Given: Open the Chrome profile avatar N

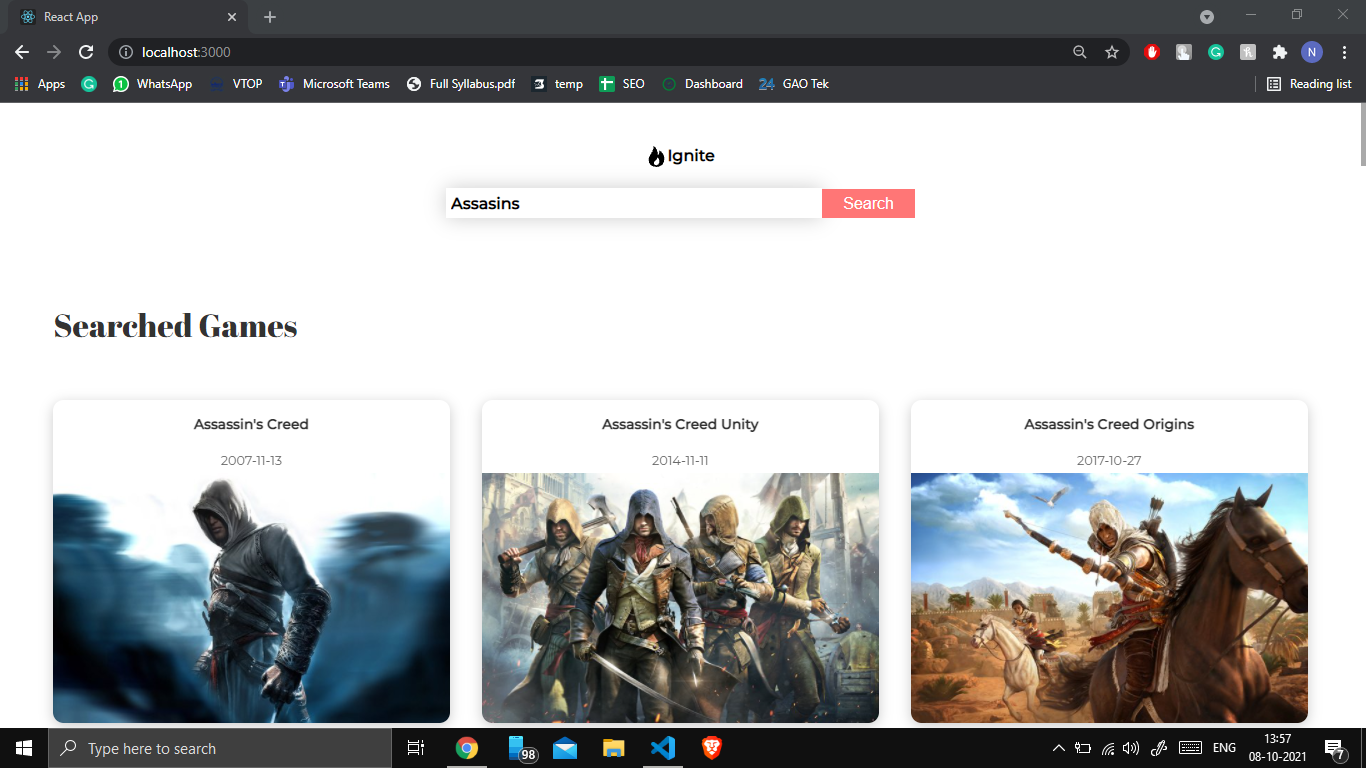Looking at the screenshot, I should coord(1311,52).
